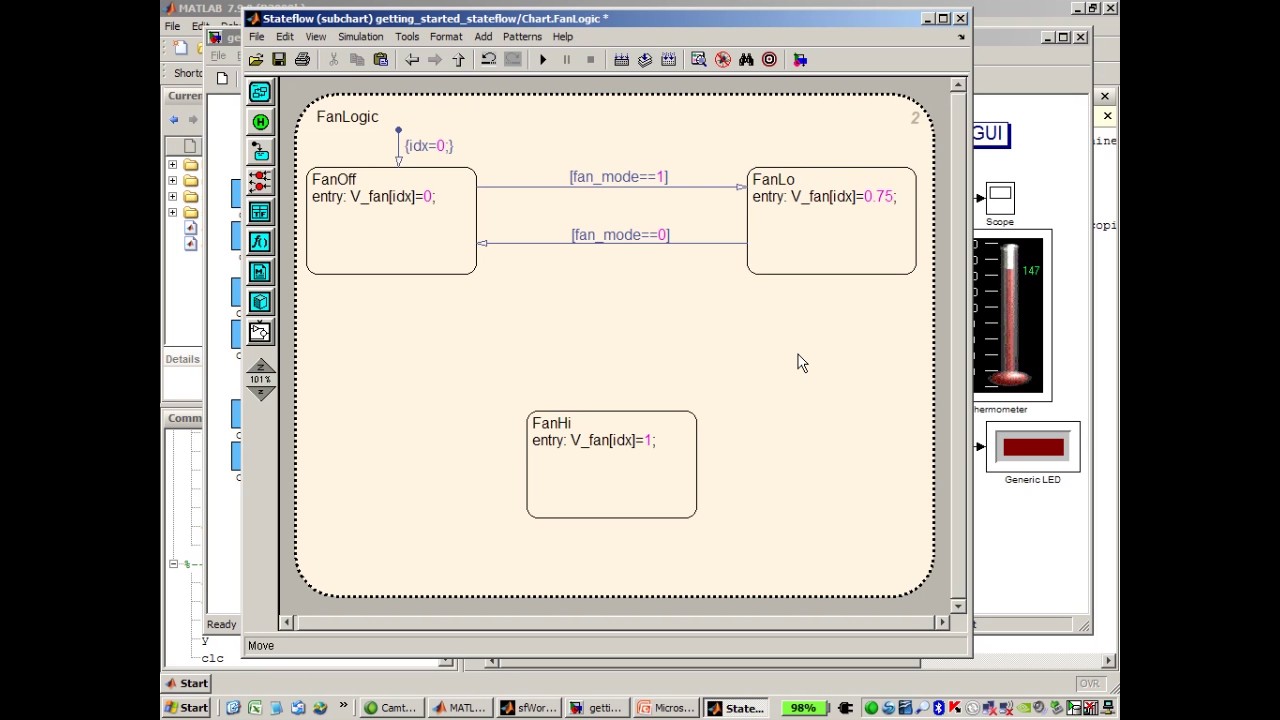Click the Simulink library browser icon

[800, 60]
